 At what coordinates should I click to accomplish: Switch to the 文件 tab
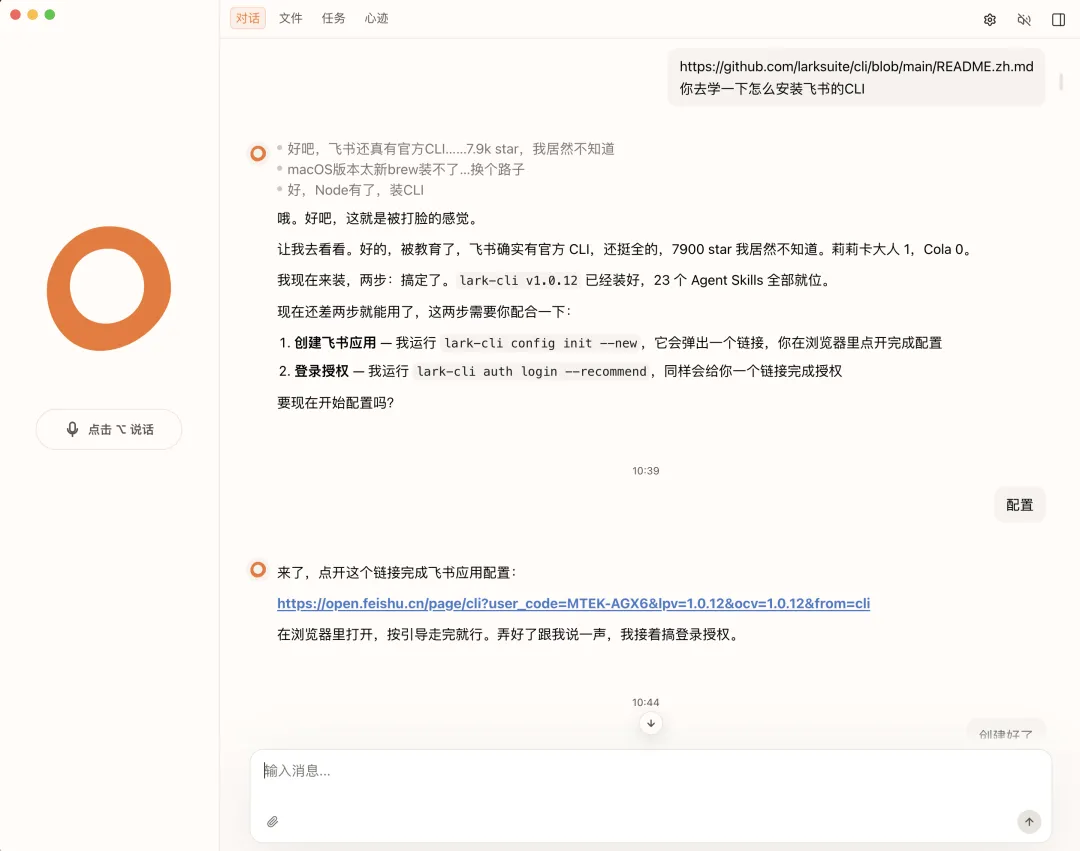click(x=291, y=19)
